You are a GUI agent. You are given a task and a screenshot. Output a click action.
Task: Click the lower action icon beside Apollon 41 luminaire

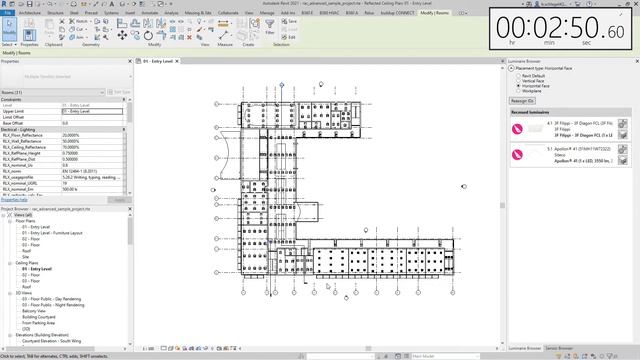(x=622, y=160)
